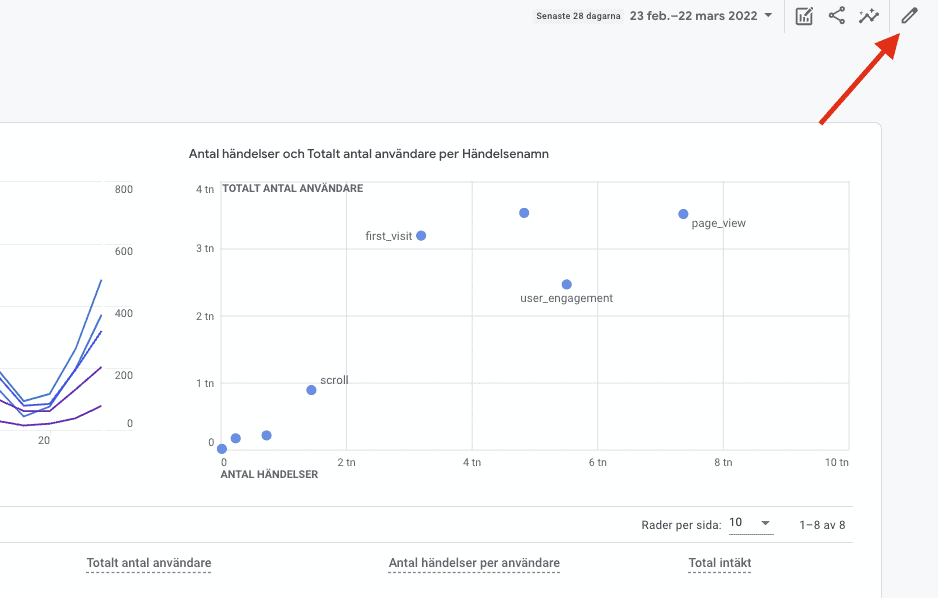Sort by "Totalt antal användare" column
Screen dimensions: 938x598
pos(149,563)
